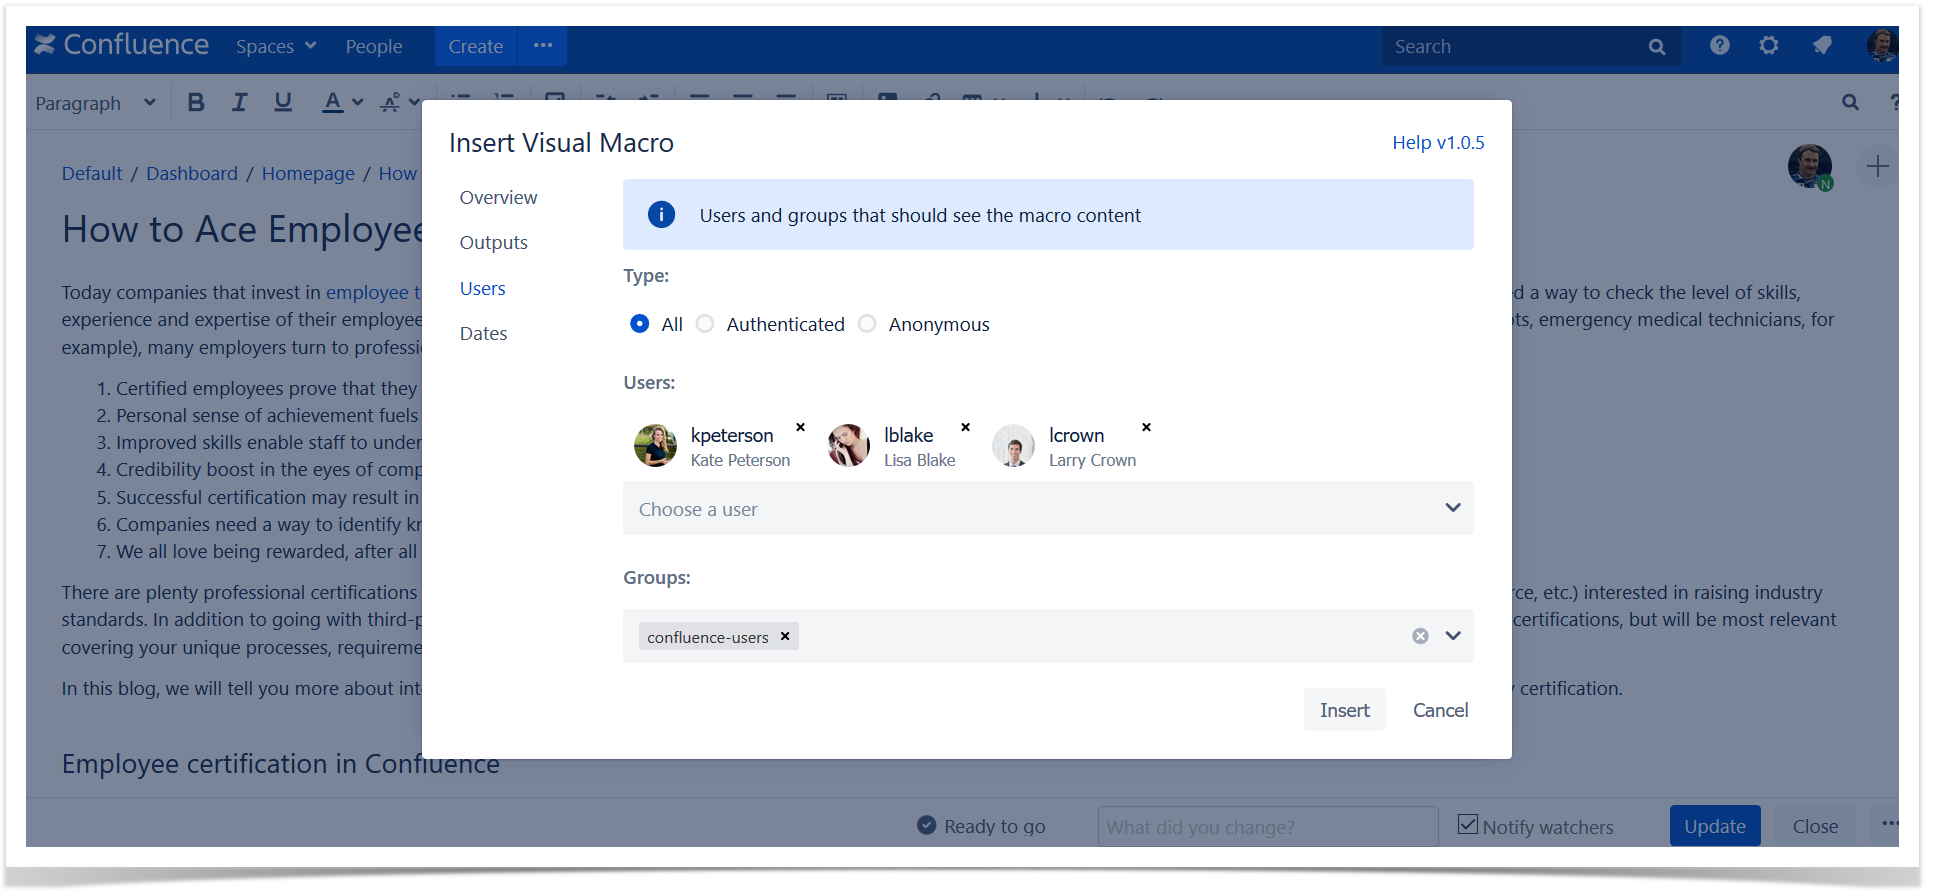Click the lcrown username text
The image size is (1933, 896).
coord(1076,435)
